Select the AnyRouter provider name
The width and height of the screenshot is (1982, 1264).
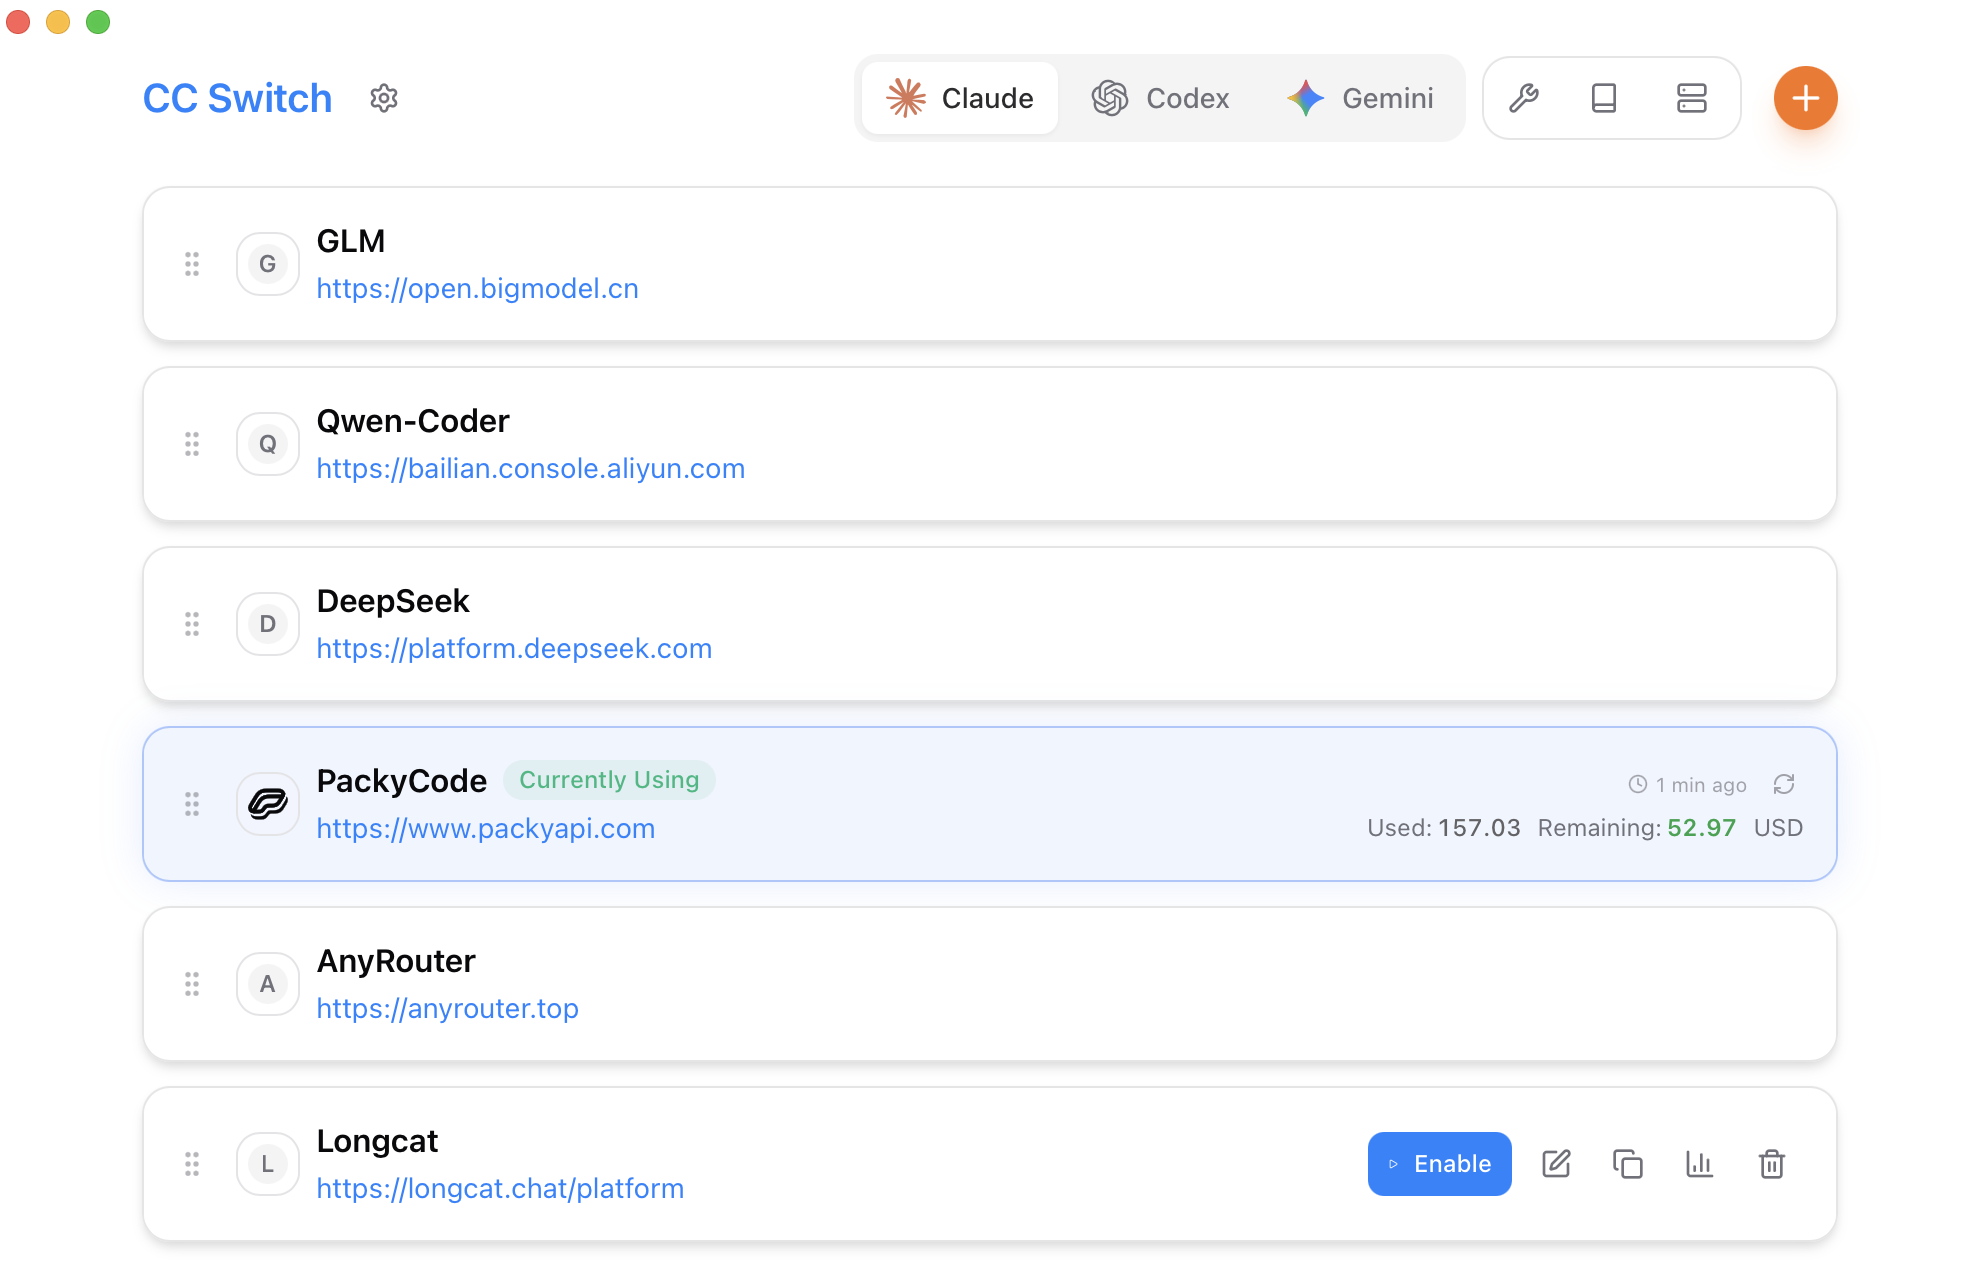(x=396, y=961)
